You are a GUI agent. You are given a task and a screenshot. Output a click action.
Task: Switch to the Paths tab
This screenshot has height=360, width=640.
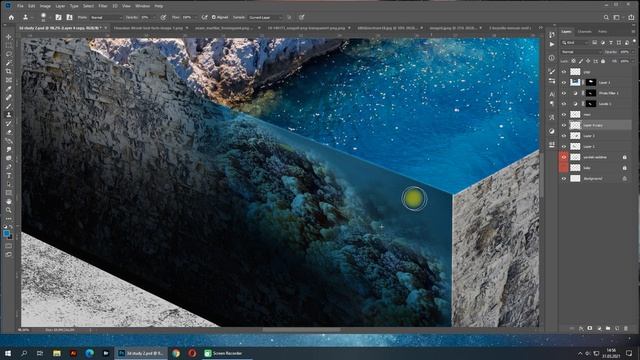point(602,31)
